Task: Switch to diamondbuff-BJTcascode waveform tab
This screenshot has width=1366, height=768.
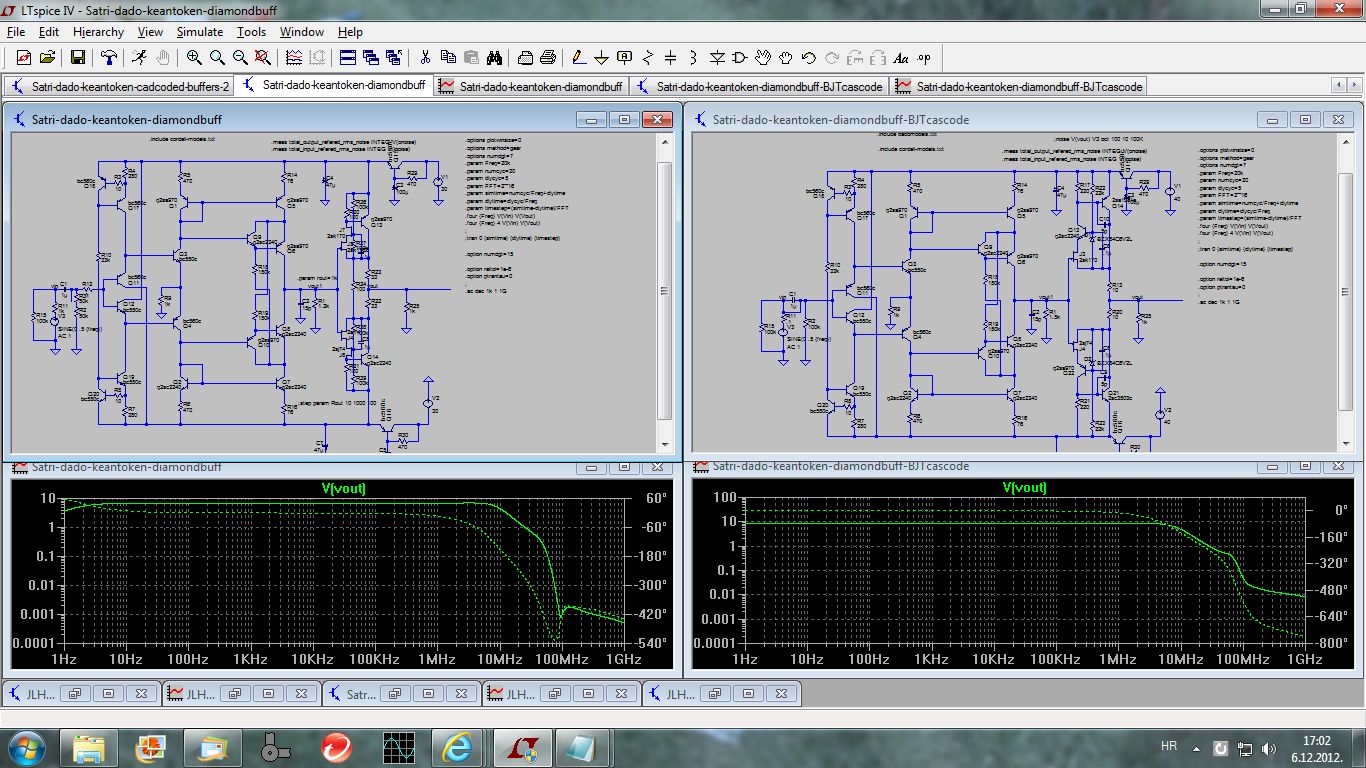Action: [x=1020, y=86]
